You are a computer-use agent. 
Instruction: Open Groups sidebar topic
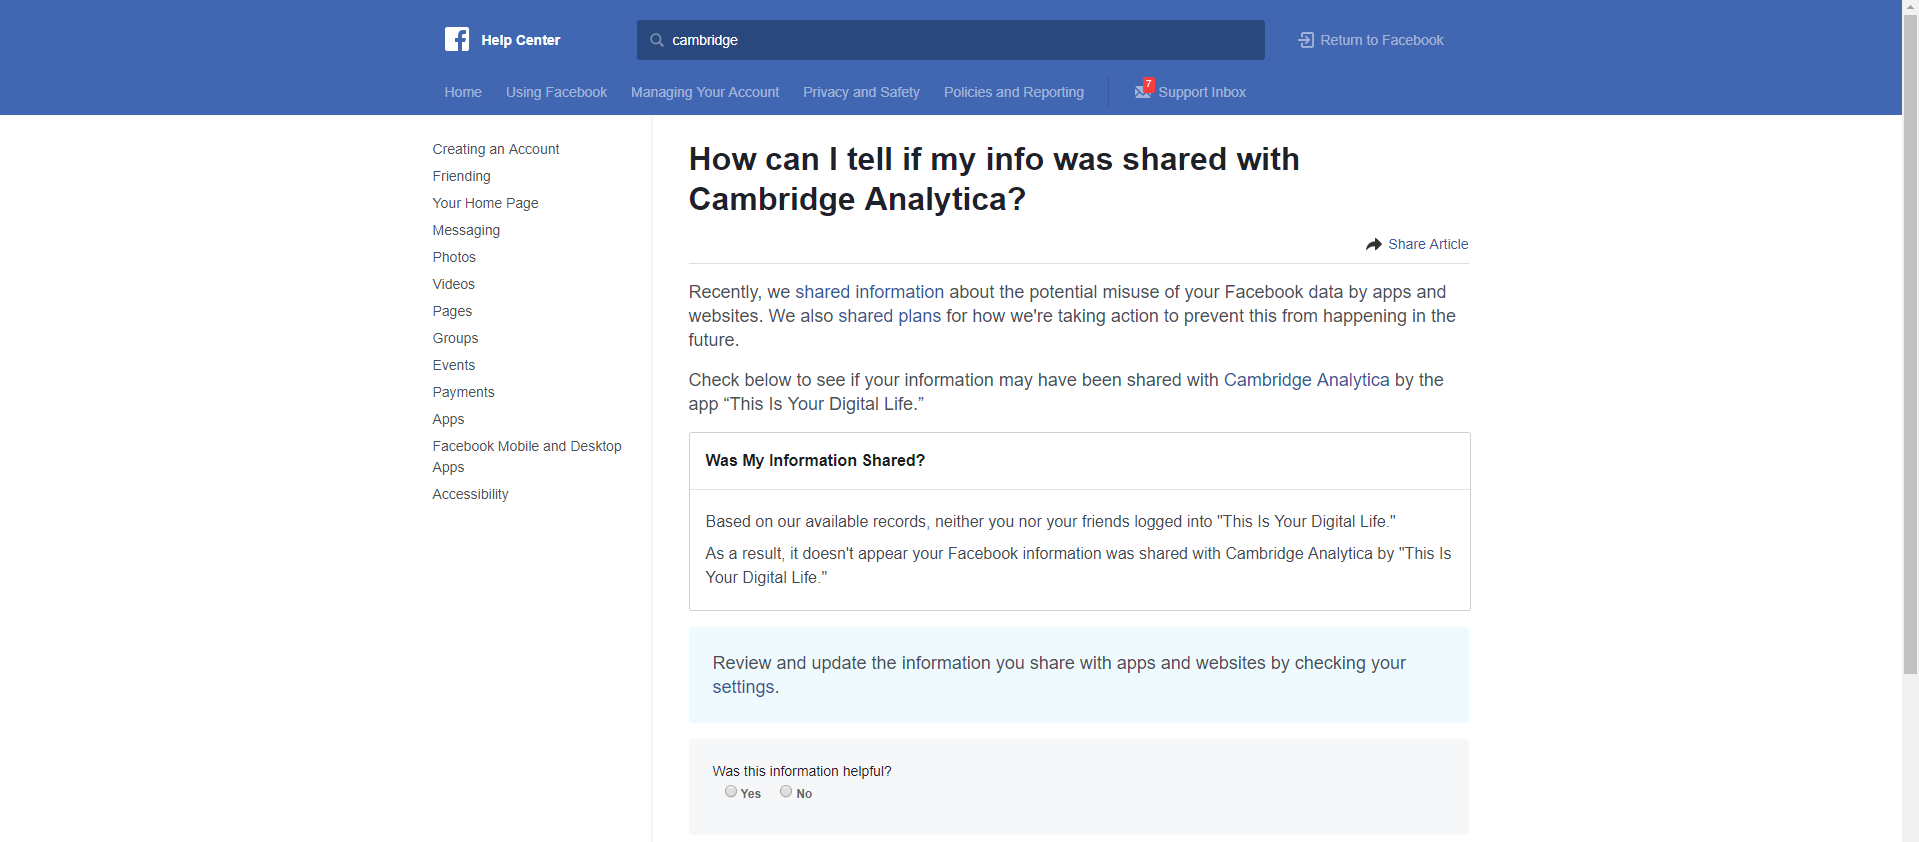point(455,338)
